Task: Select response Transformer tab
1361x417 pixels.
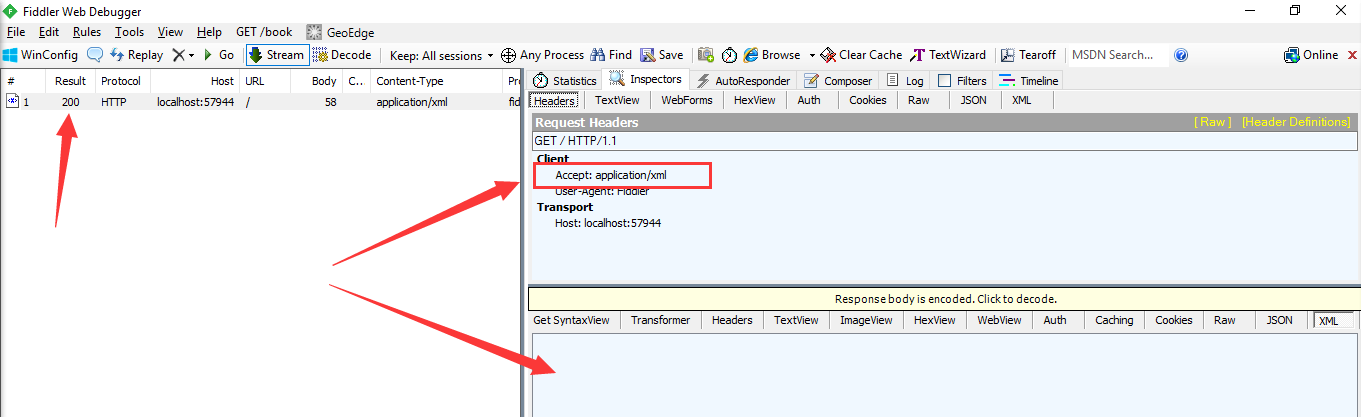Action: [660, 320]
